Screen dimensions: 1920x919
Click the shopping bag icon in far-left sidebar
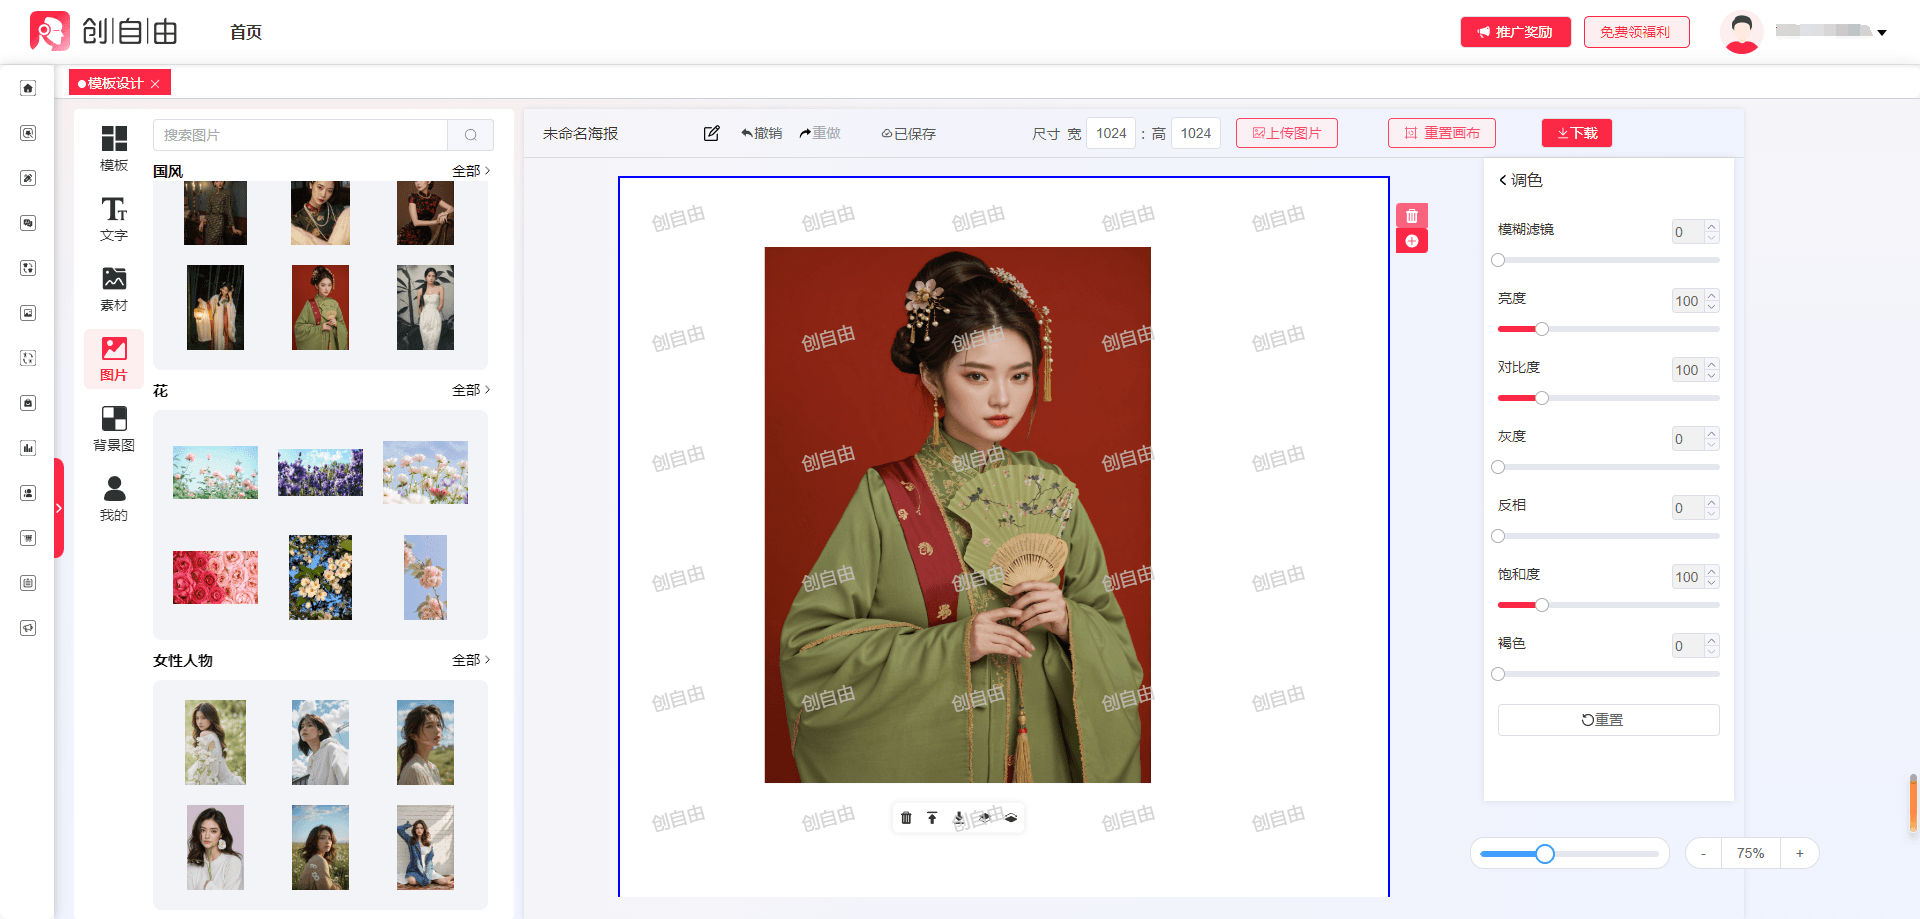(x=28, y=403)
